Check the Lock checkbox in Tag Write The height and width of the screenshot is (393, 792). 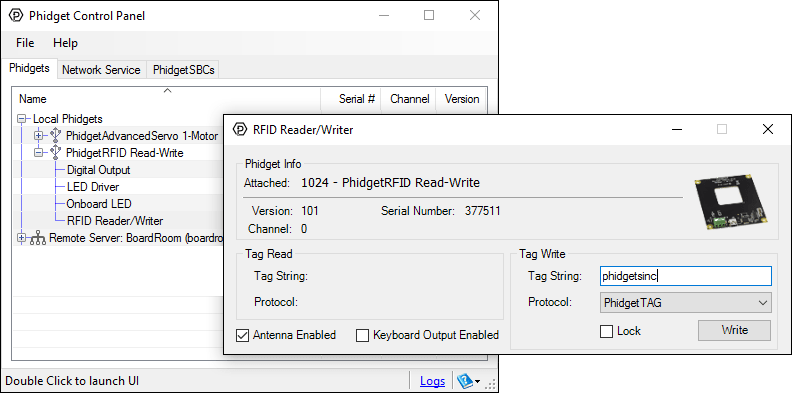tap(606, 331)
